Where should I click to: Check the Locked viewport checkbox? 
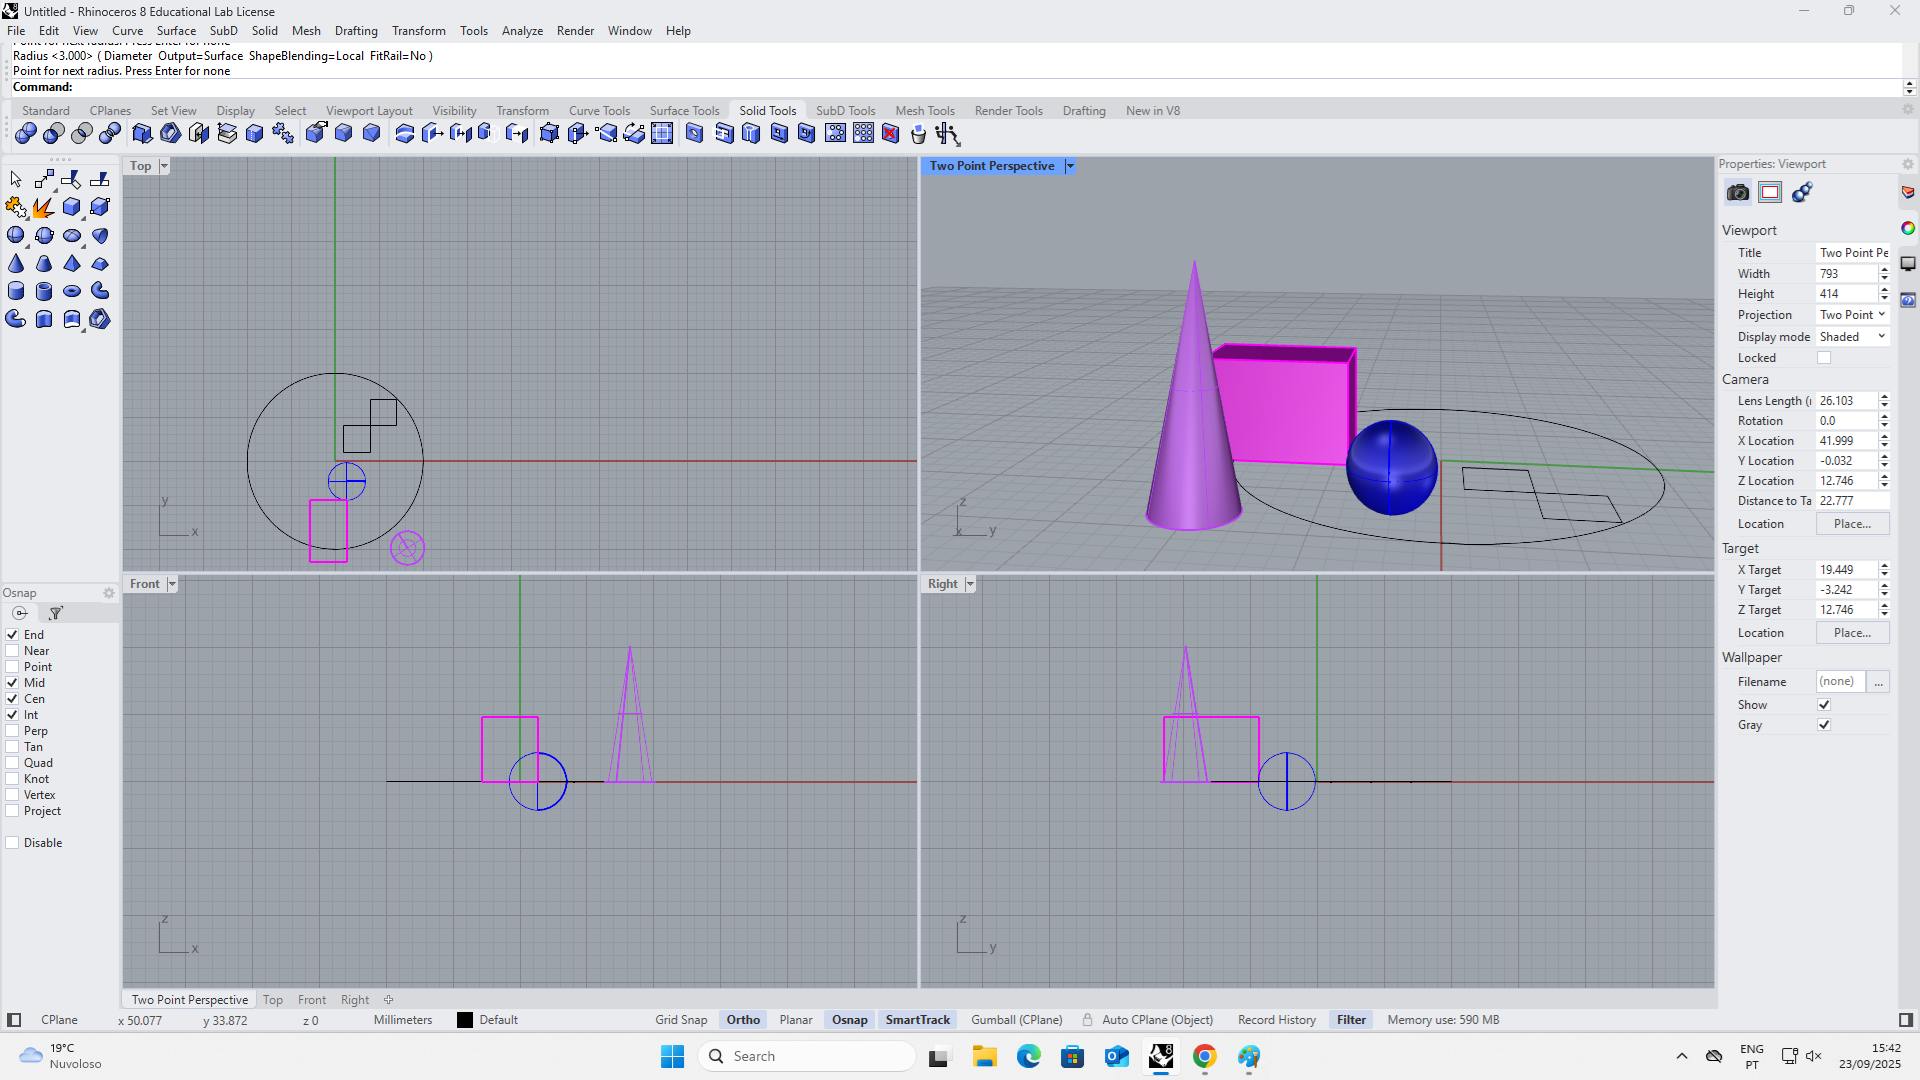coord(1824,357)
